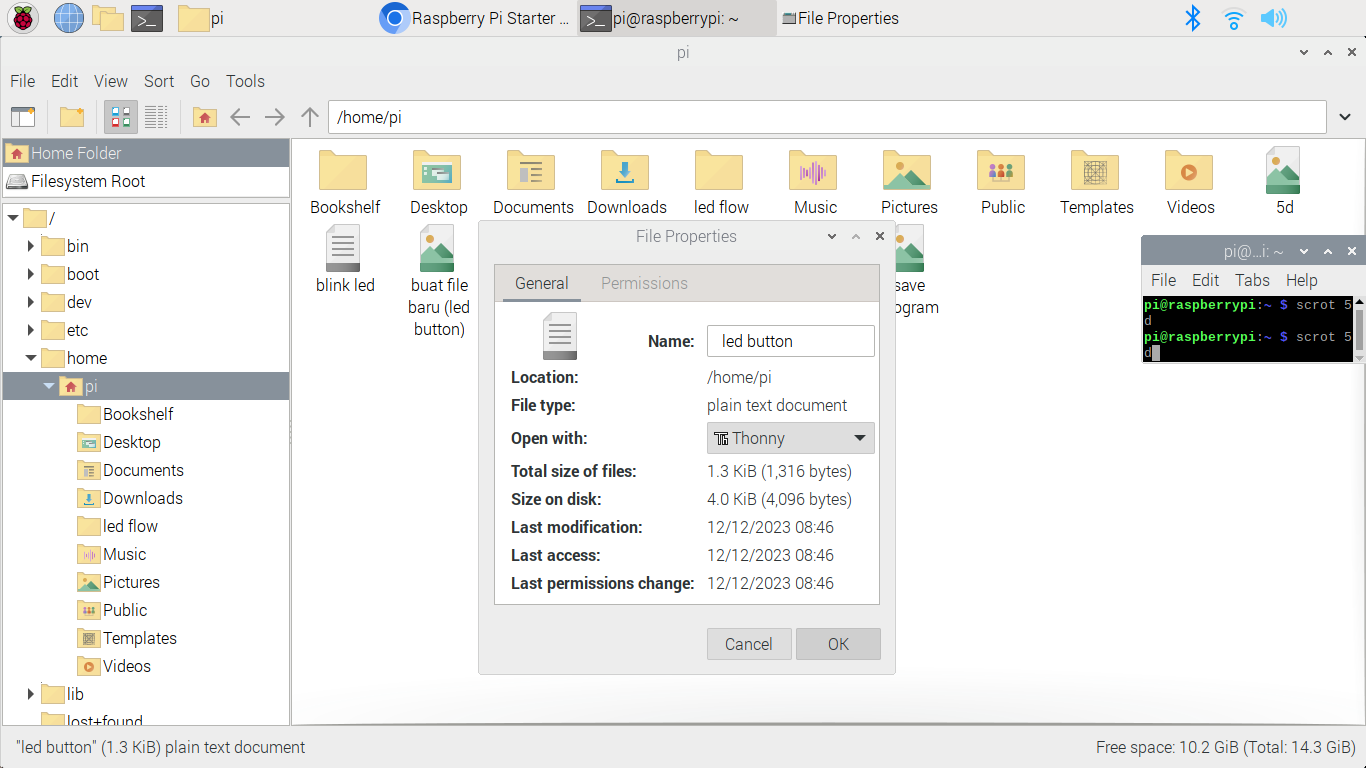Confirm File Properties with OK
Screen dimensions: 1366x768
[838, 644]
